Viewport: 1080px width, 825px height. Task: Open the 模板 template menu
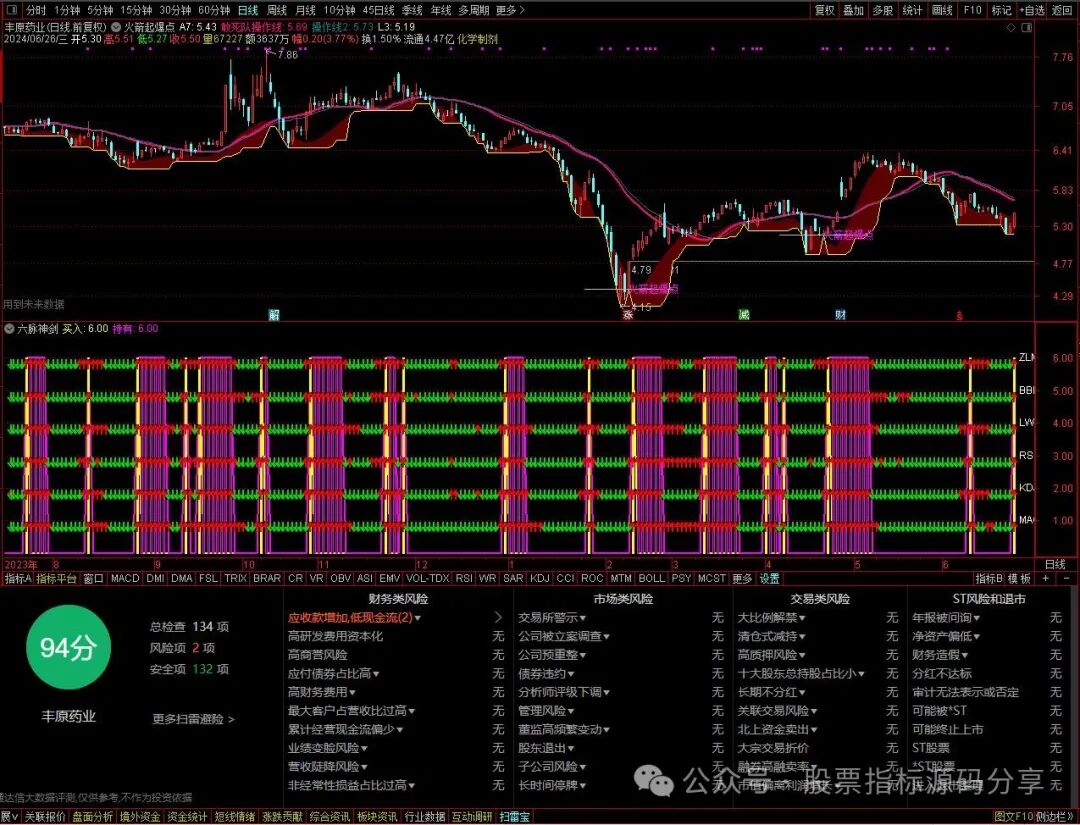[x=1019, y=578]
